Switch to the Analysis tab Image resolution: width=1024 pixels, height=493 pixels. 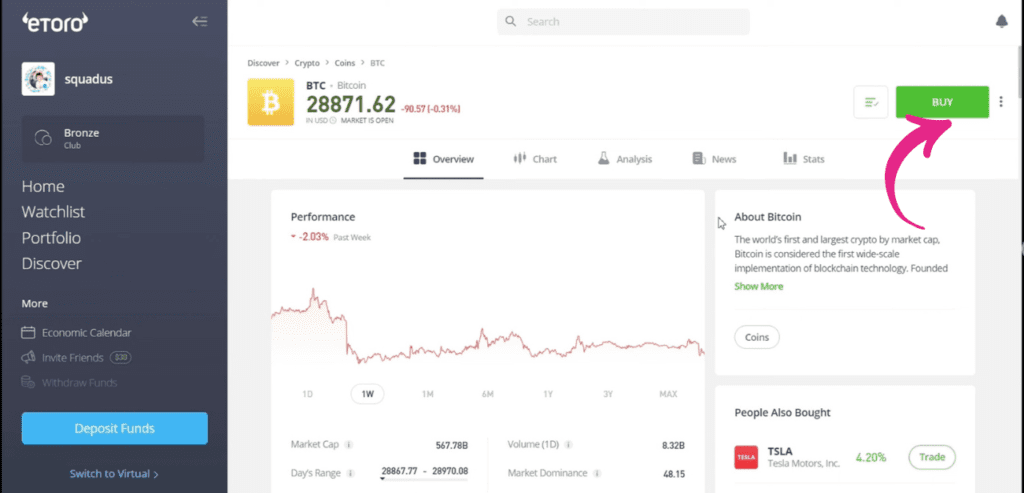point(624,159)
